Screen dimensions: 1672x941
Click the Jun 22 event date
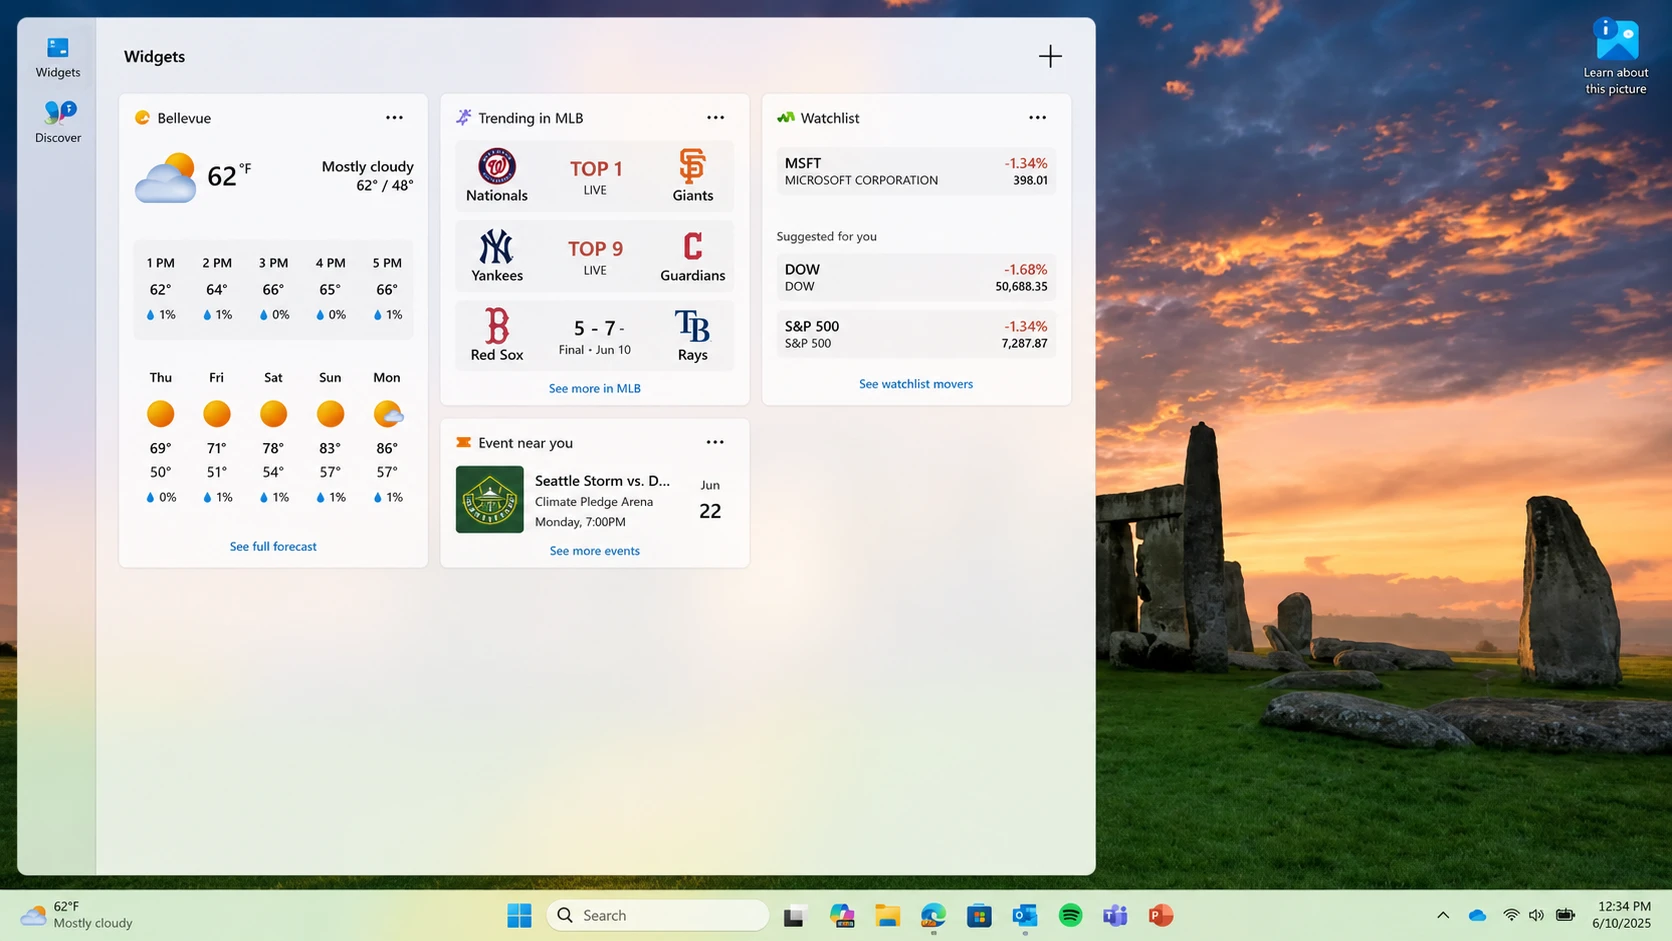[x=710, y=500]
